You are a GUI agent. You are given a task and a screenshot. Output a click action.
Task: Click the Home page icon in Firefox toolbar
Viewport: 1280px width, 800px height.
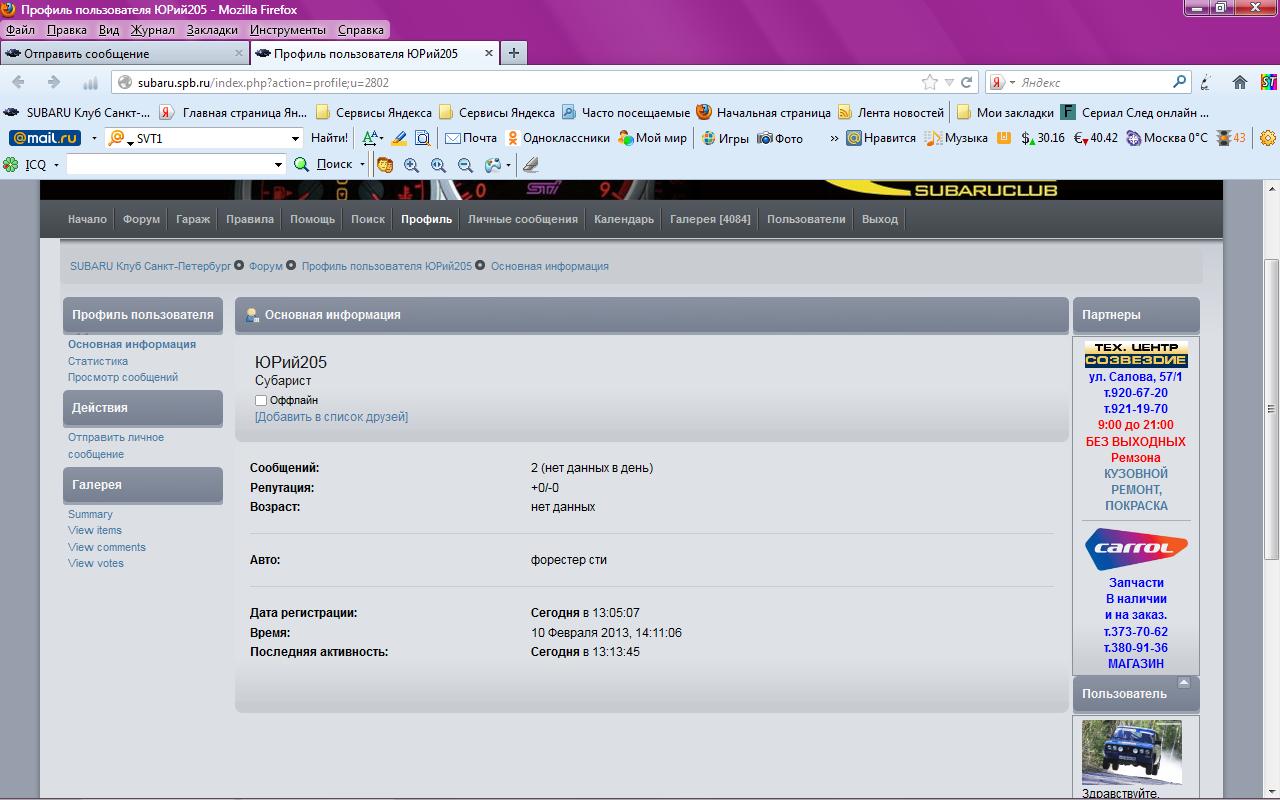pos(1240,82)
